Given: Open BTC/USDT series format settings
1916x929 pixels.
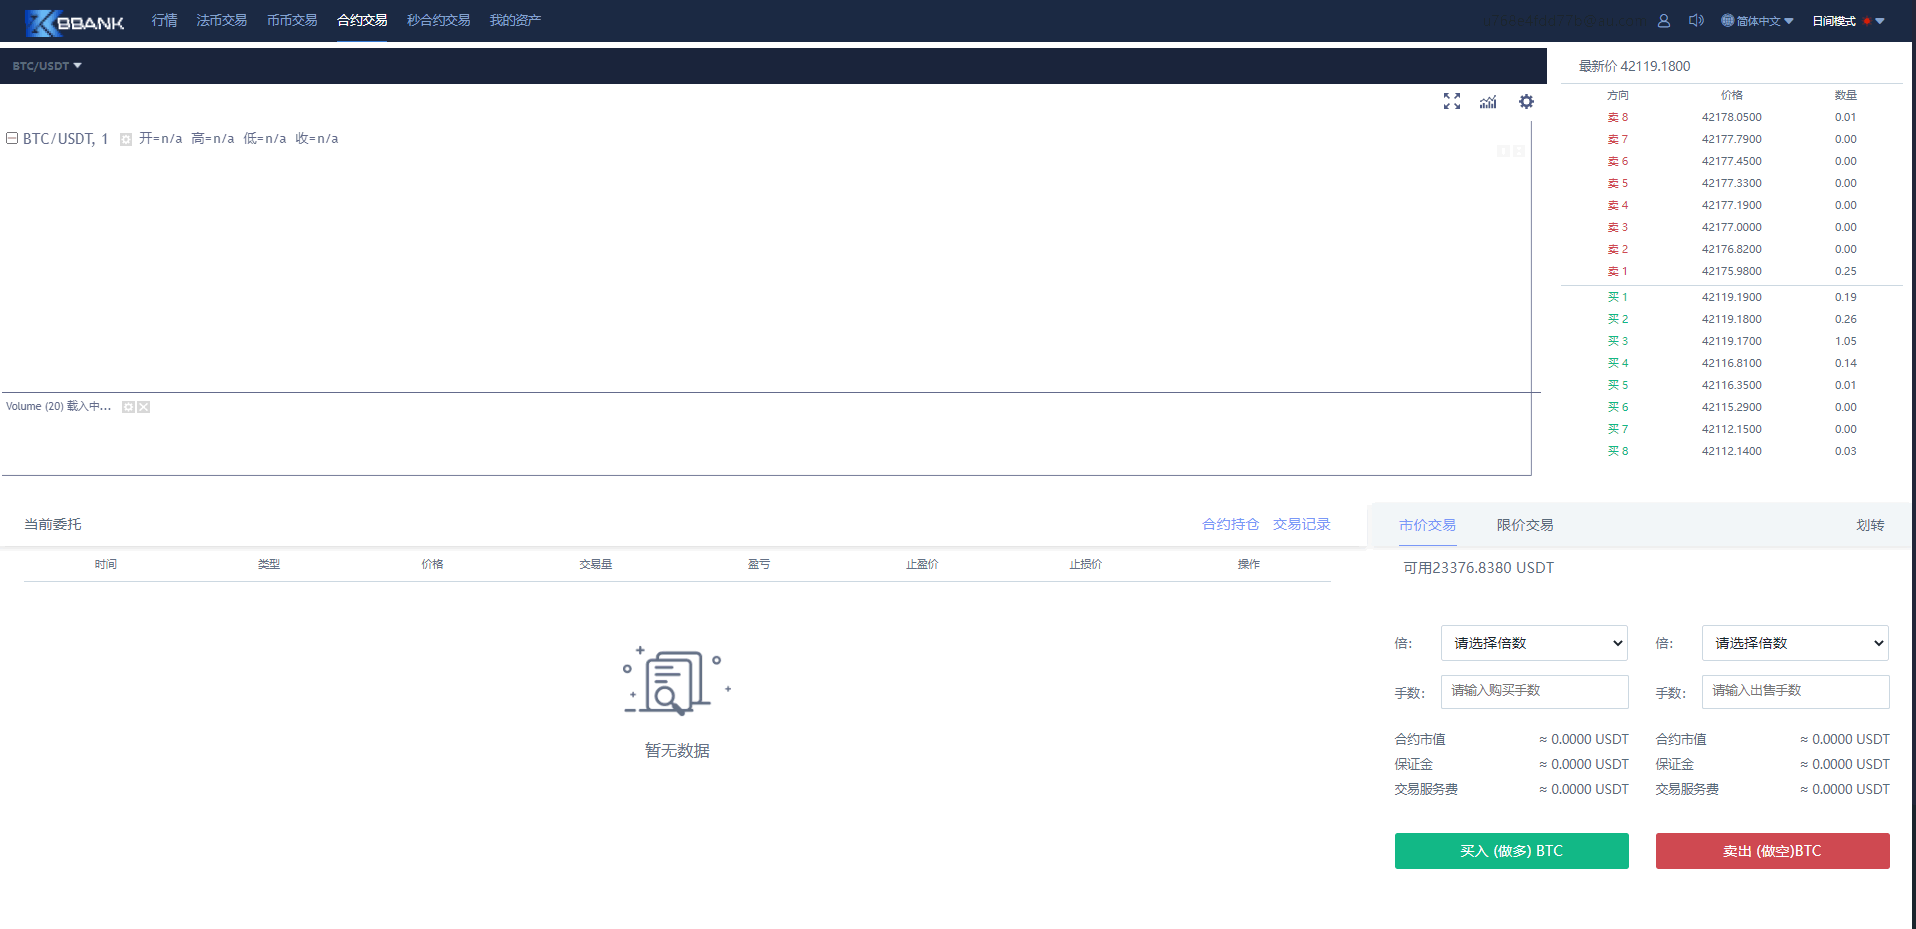Looking at the screenshot, I should (126, 139).
